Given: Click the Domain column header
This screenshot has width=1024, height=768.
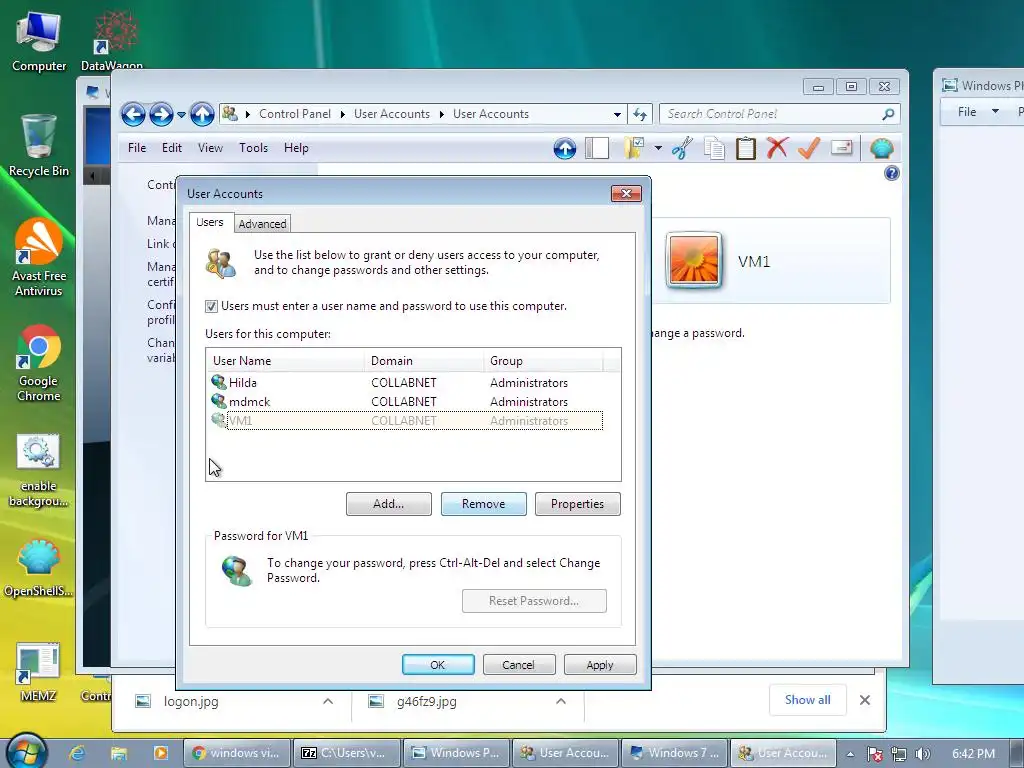Looking at the screenshot, I should 424,360.
